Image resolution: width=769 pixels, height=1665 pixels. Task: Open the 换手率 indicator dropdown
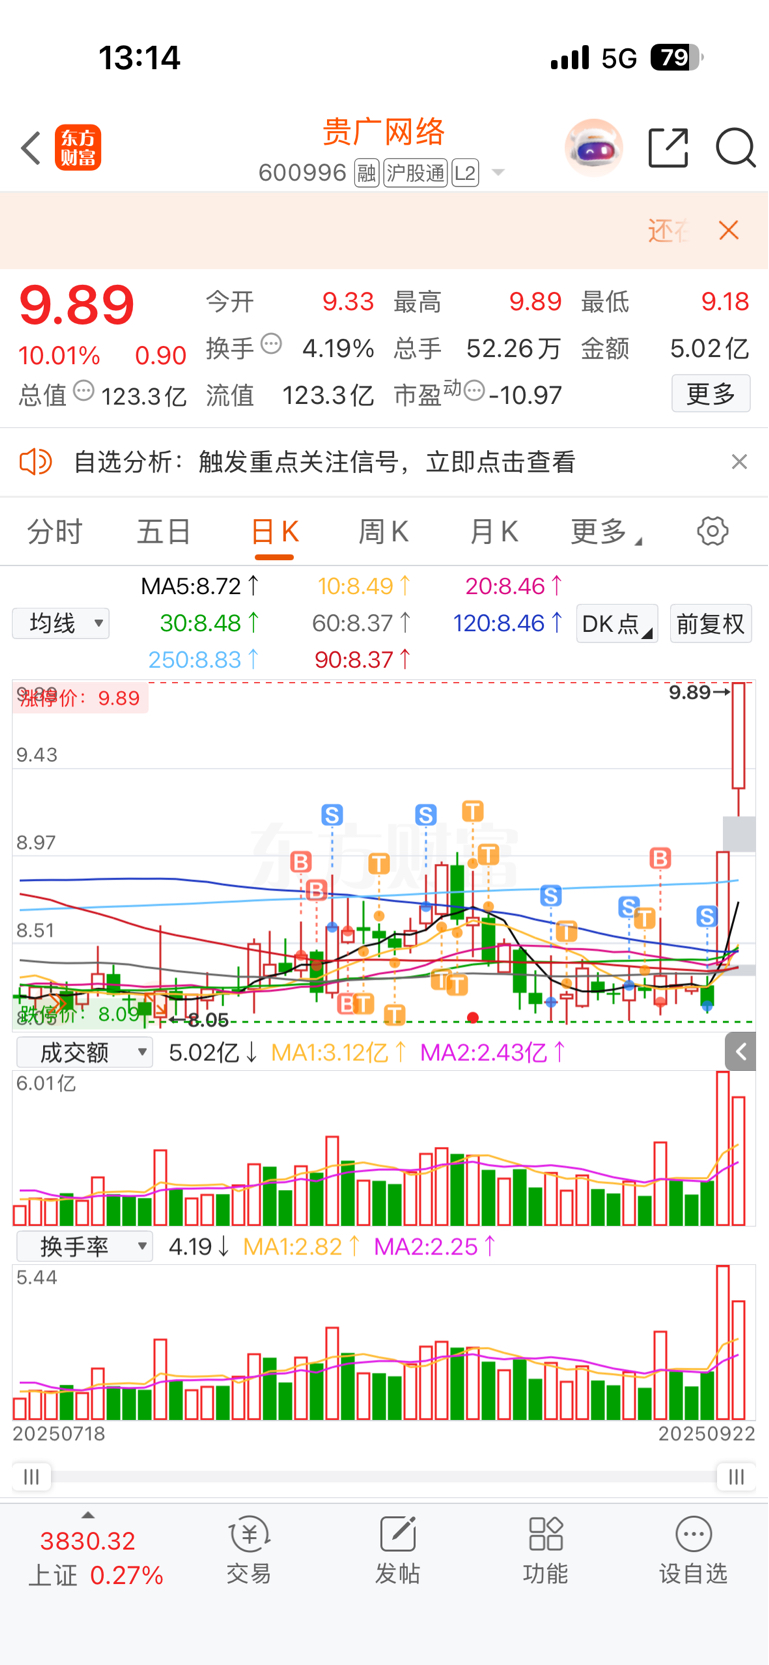click(x=85, y=1246)
